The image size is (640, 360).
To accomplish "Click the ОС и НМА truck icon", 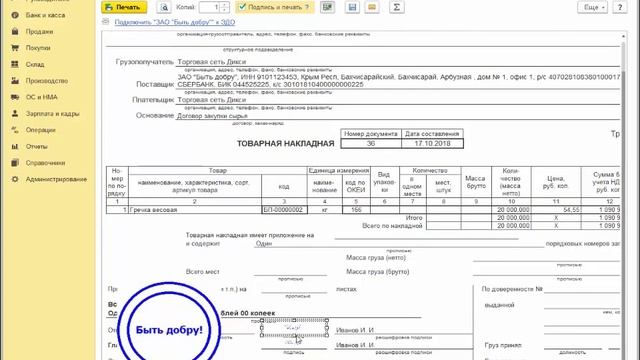I will 15,97.
